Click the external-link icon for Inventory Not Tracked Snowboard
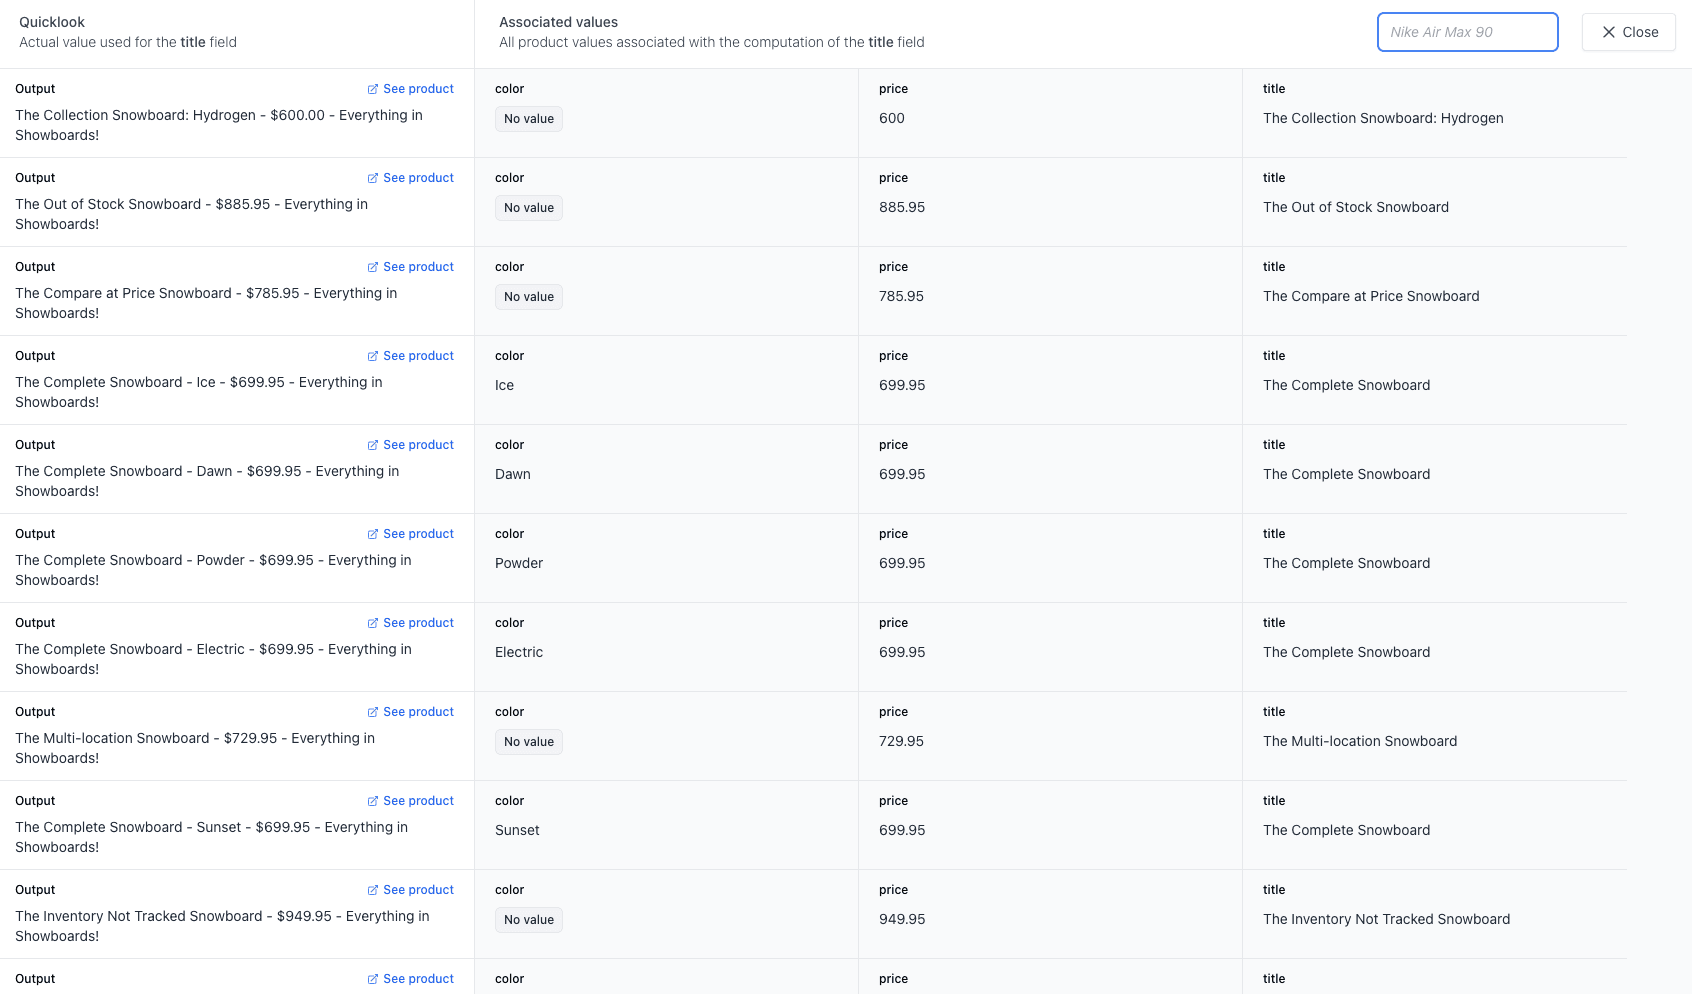1692x994 pixels. point(372,889)
